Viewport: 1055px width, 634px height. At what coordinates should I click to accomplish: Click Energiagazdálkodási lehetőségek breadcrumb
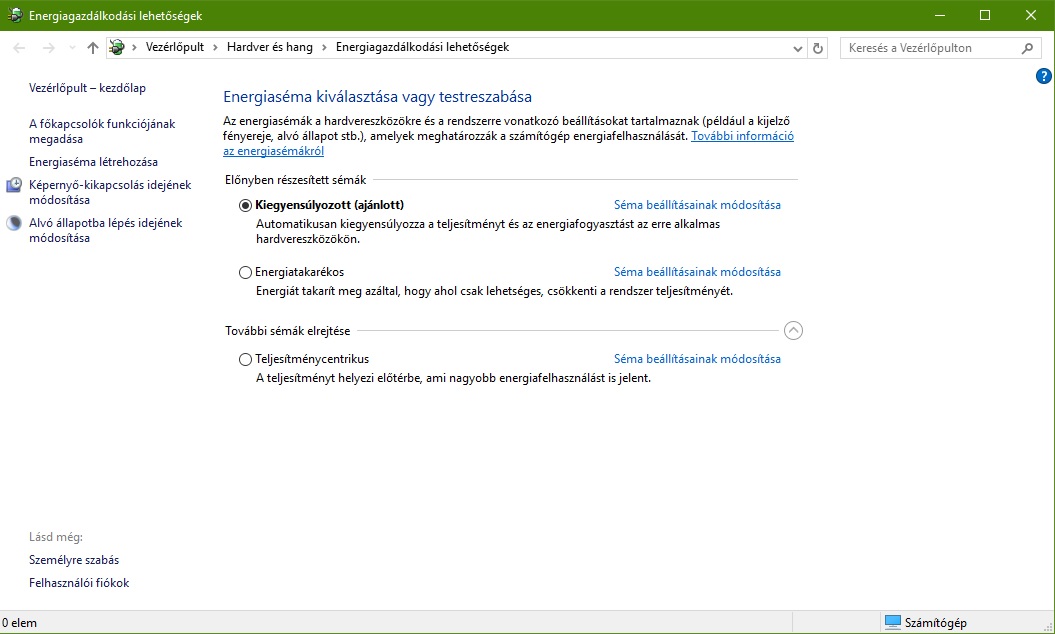click(423, 47)
